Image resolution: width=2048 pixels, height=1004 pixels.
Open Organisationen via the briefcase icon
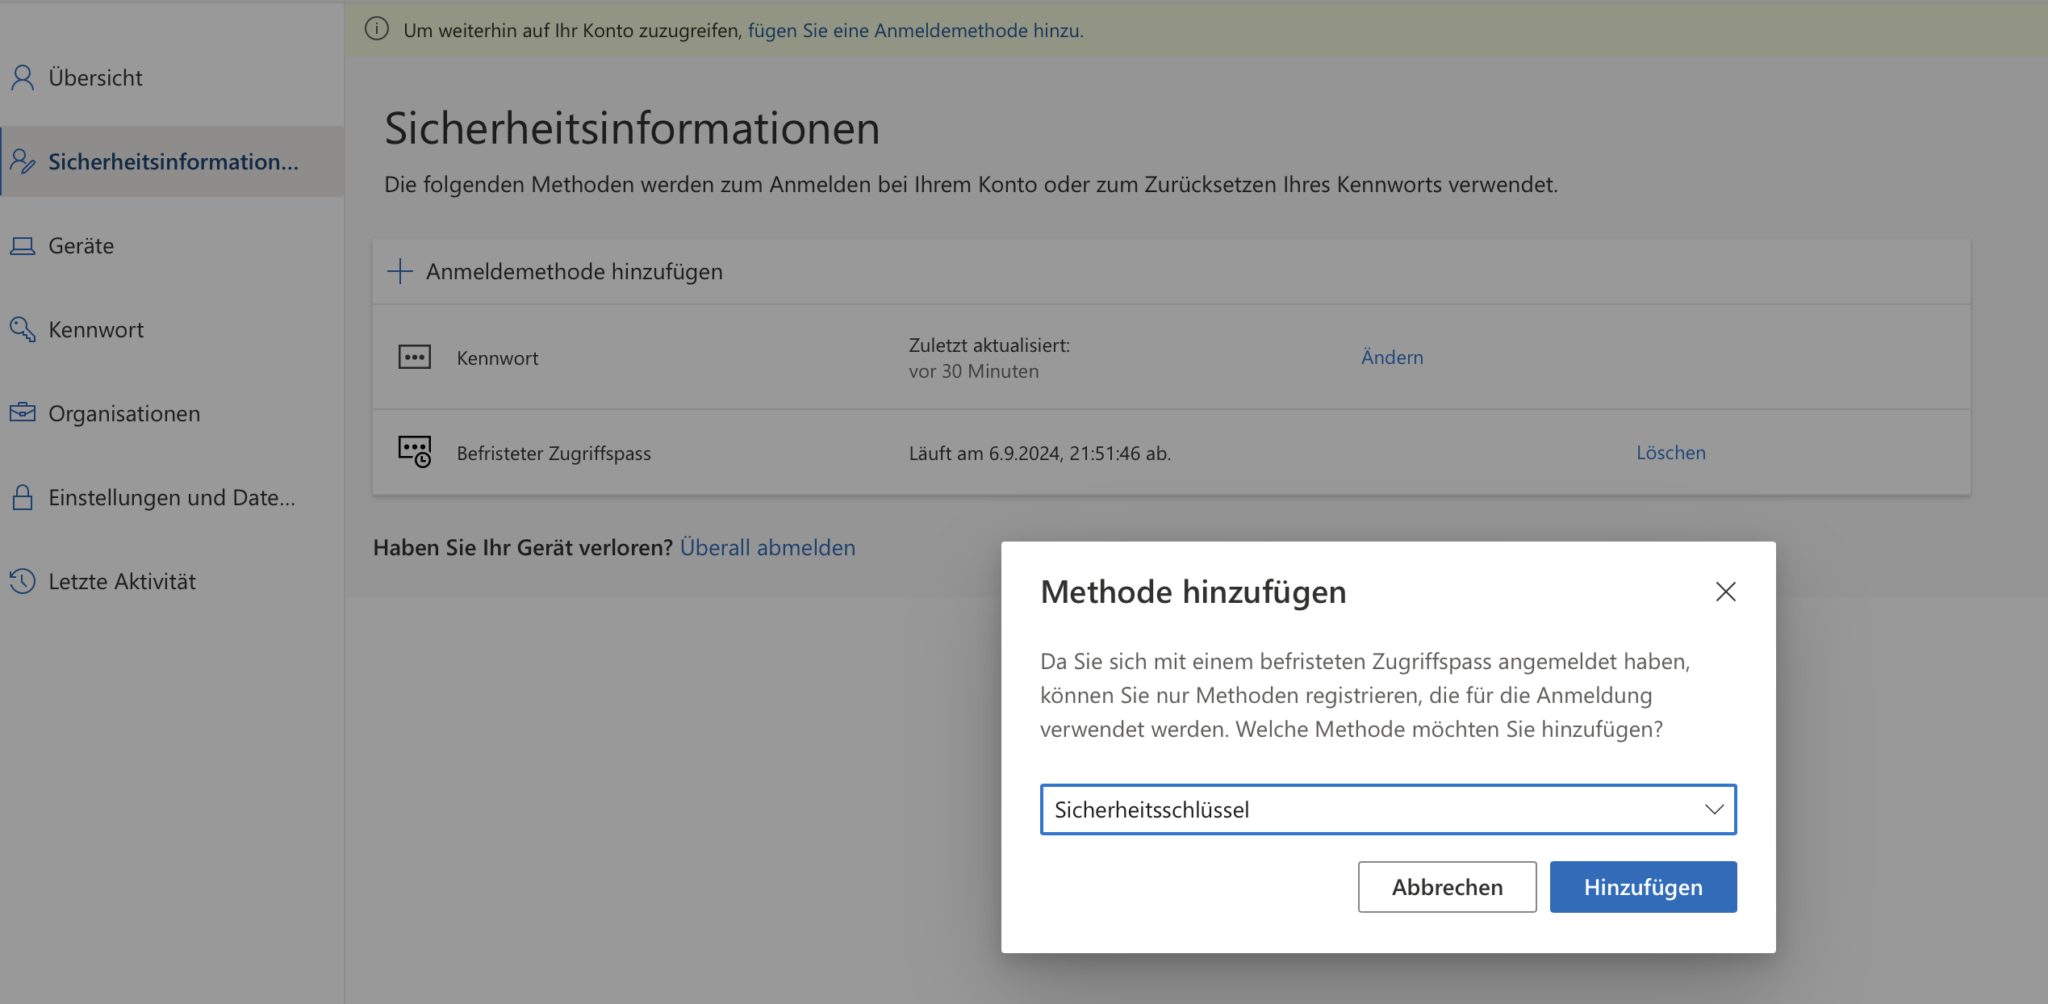[22, 413]
